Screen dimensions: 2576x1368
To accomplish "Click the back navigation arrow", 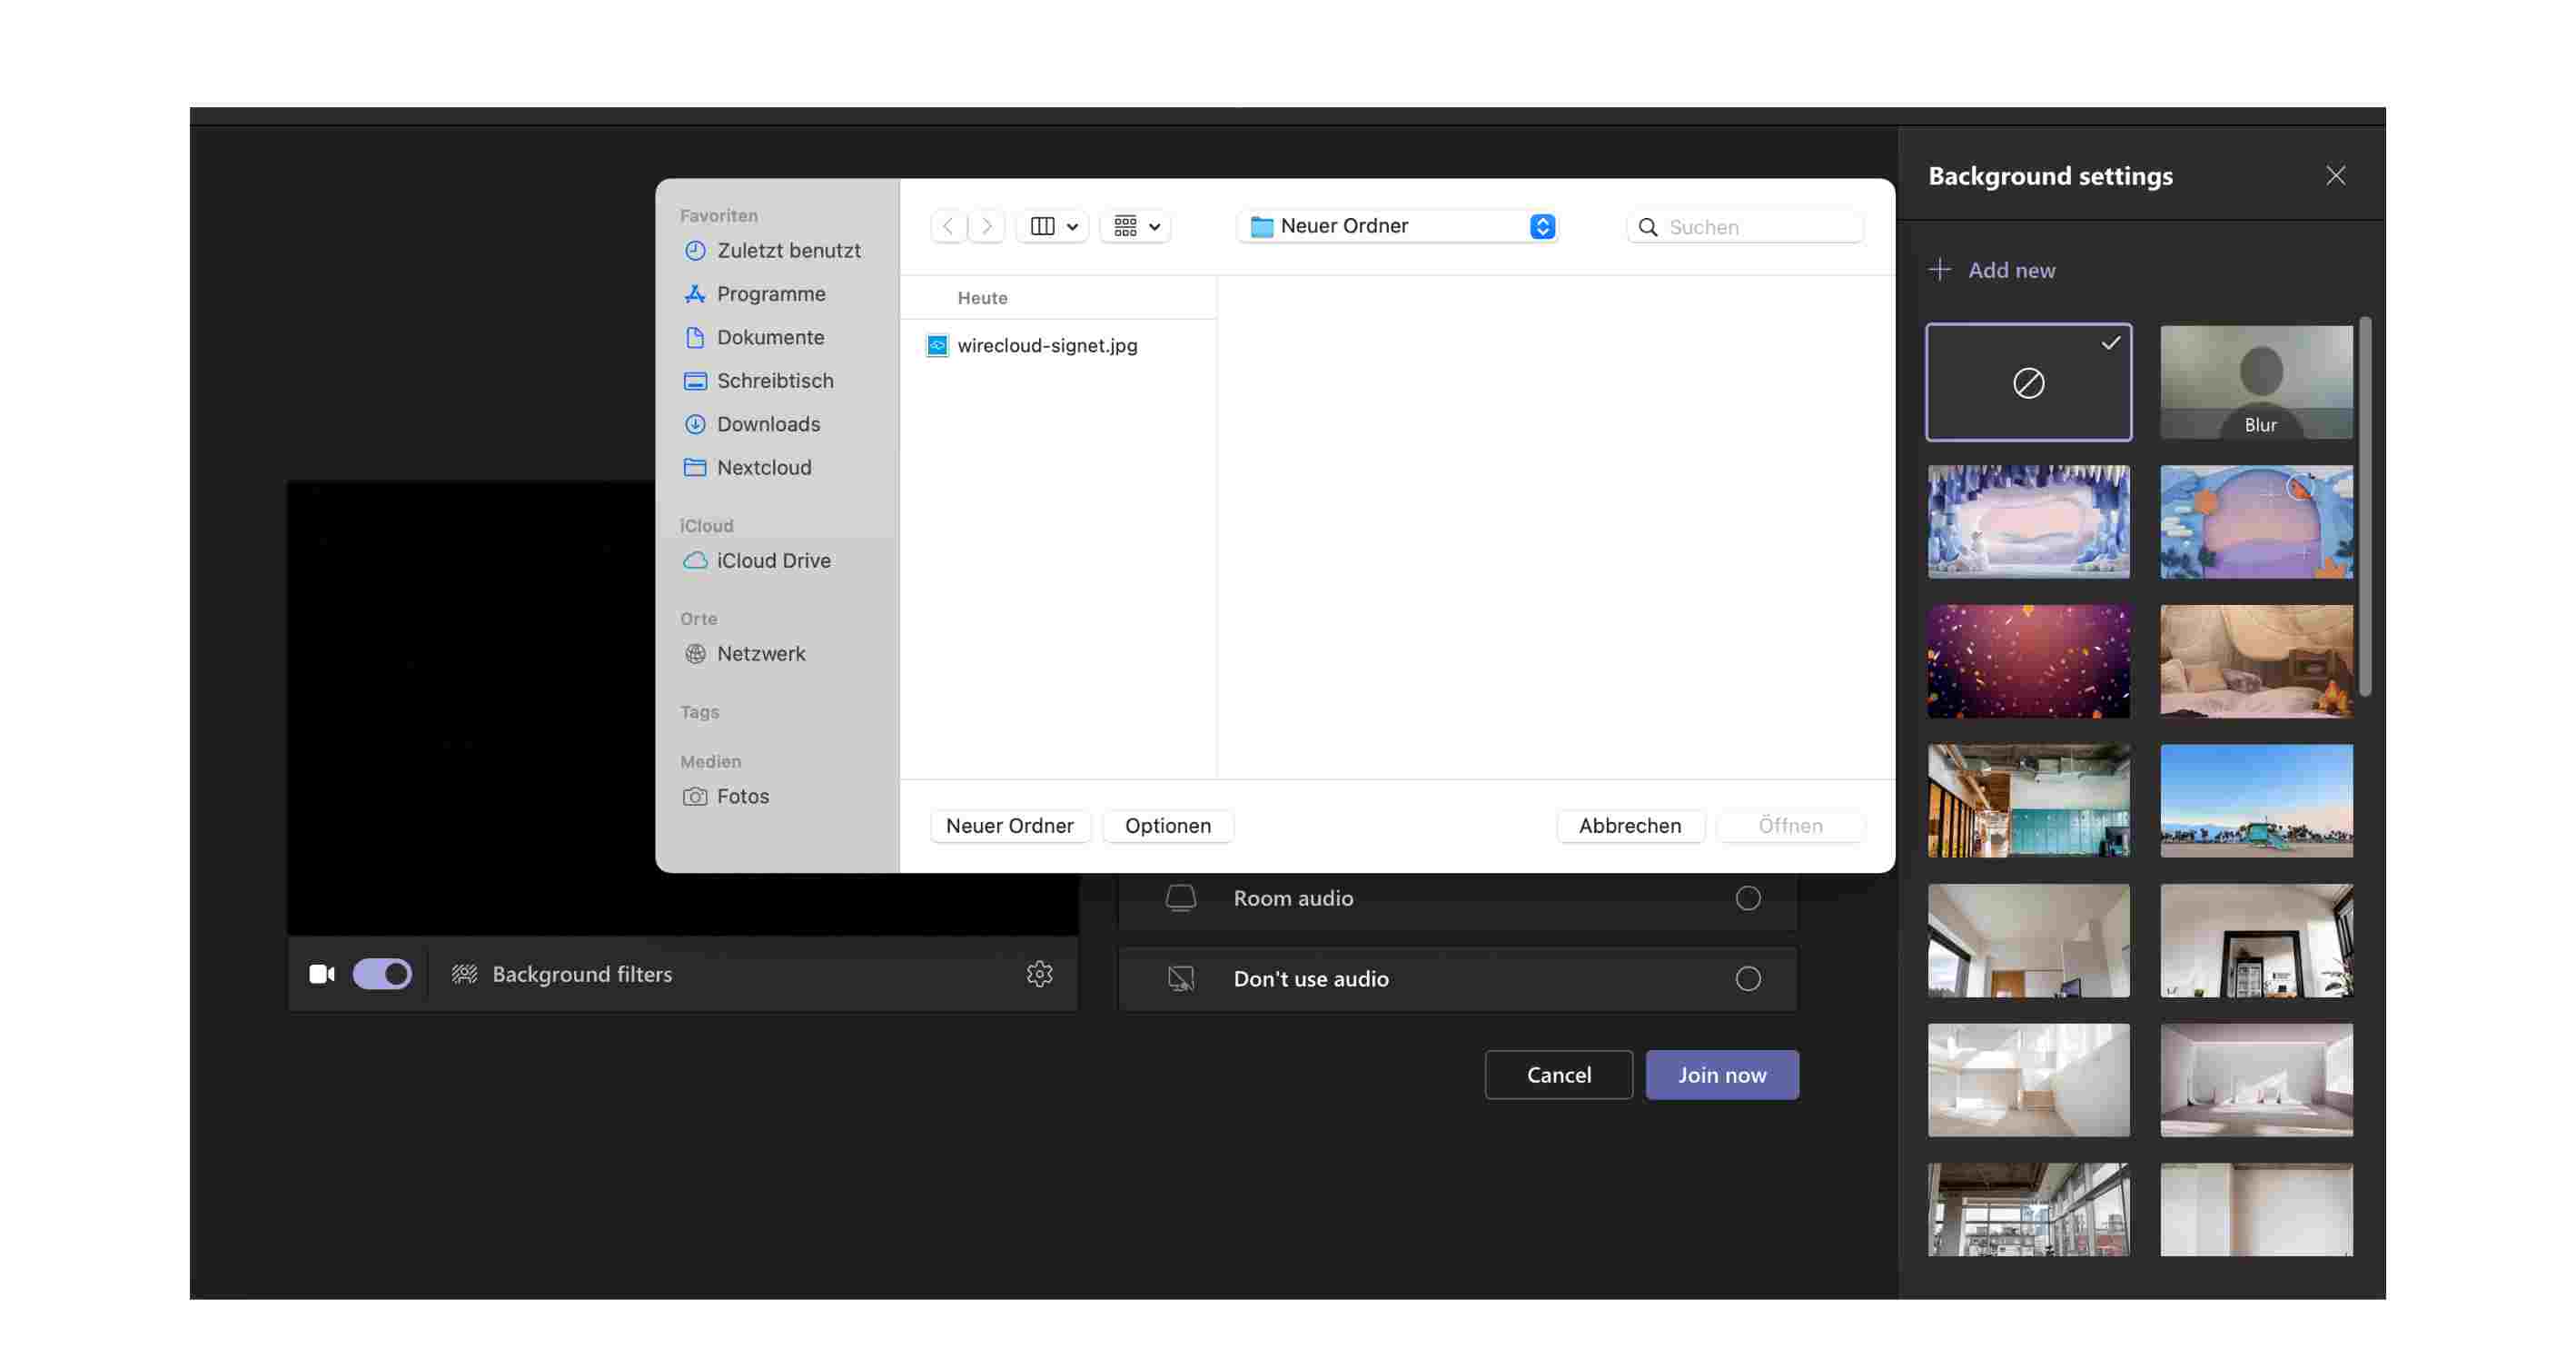I will tap(949, 225).
